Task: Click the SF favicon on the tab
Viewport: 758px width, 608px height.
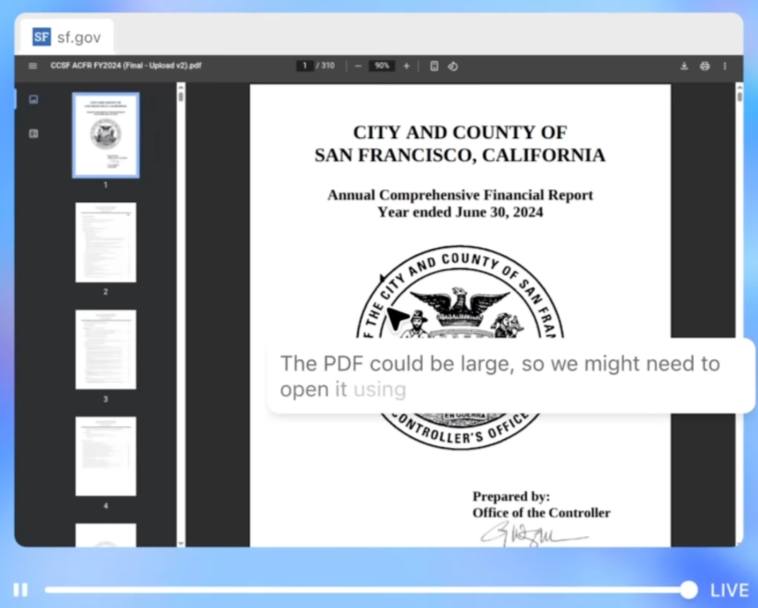Action: (42, 37)
